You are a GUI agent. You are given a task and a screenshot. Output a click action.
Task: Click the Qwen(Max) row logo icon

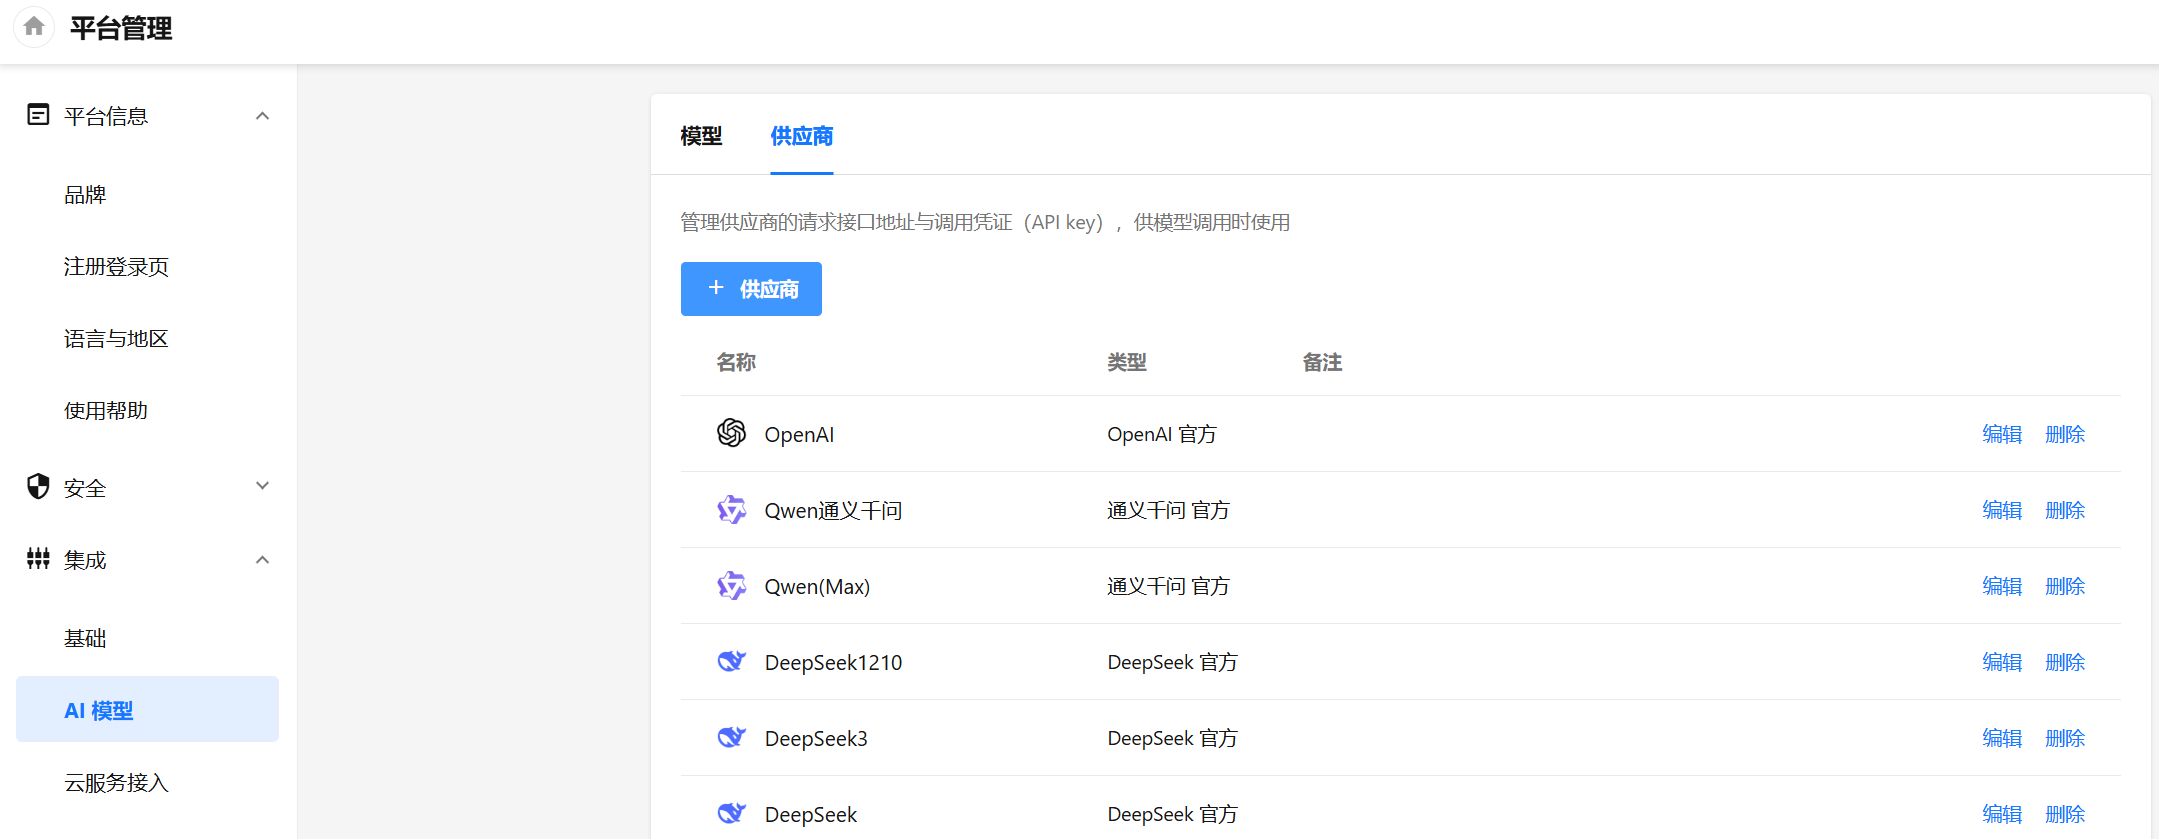tap(732, 586)
